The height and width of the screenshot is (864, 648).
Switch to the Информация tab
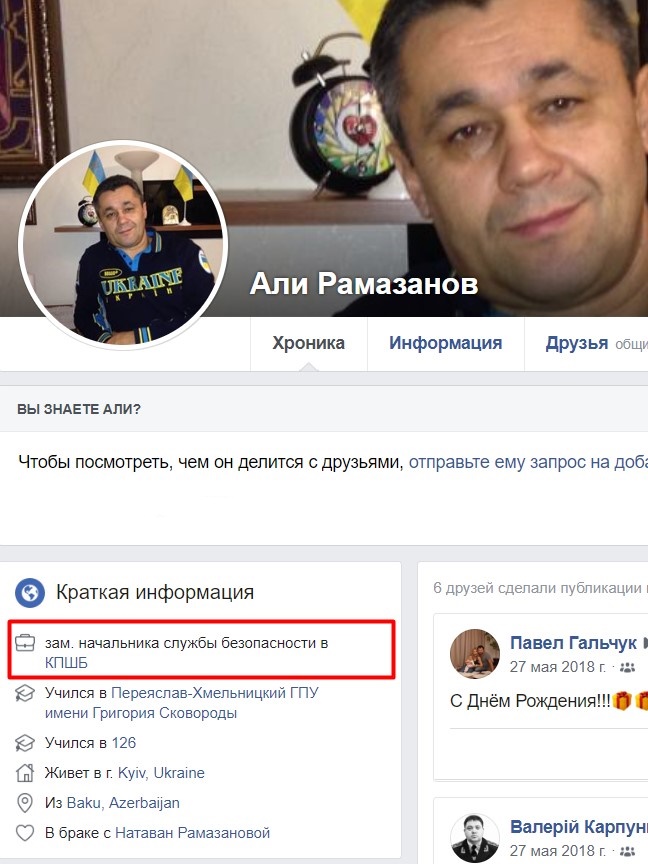(445, 343)
